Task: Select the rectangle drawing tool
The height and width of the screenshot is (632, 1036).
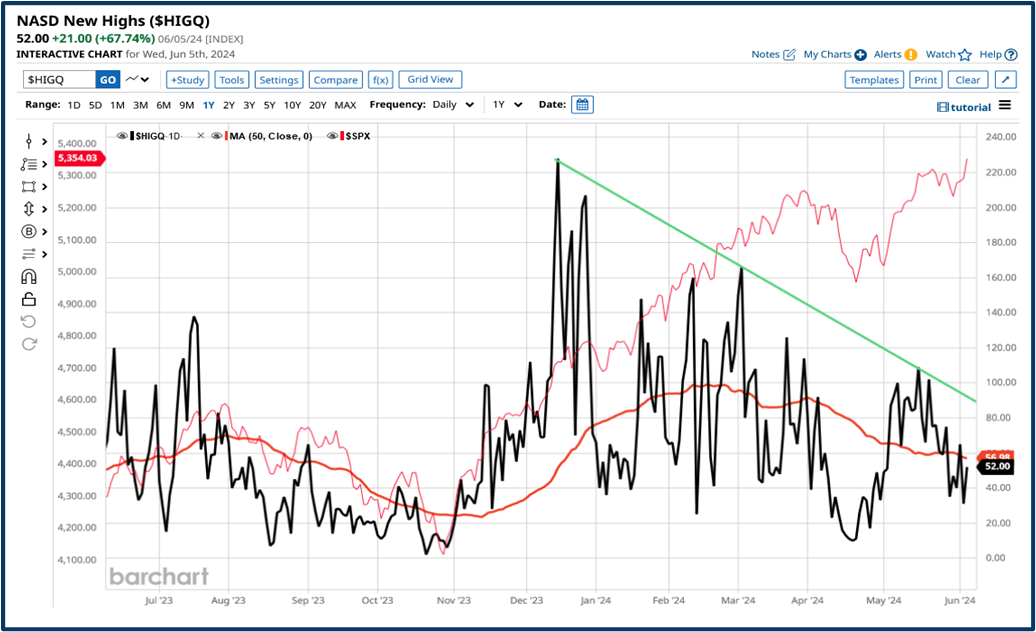Action: [30, 186]
